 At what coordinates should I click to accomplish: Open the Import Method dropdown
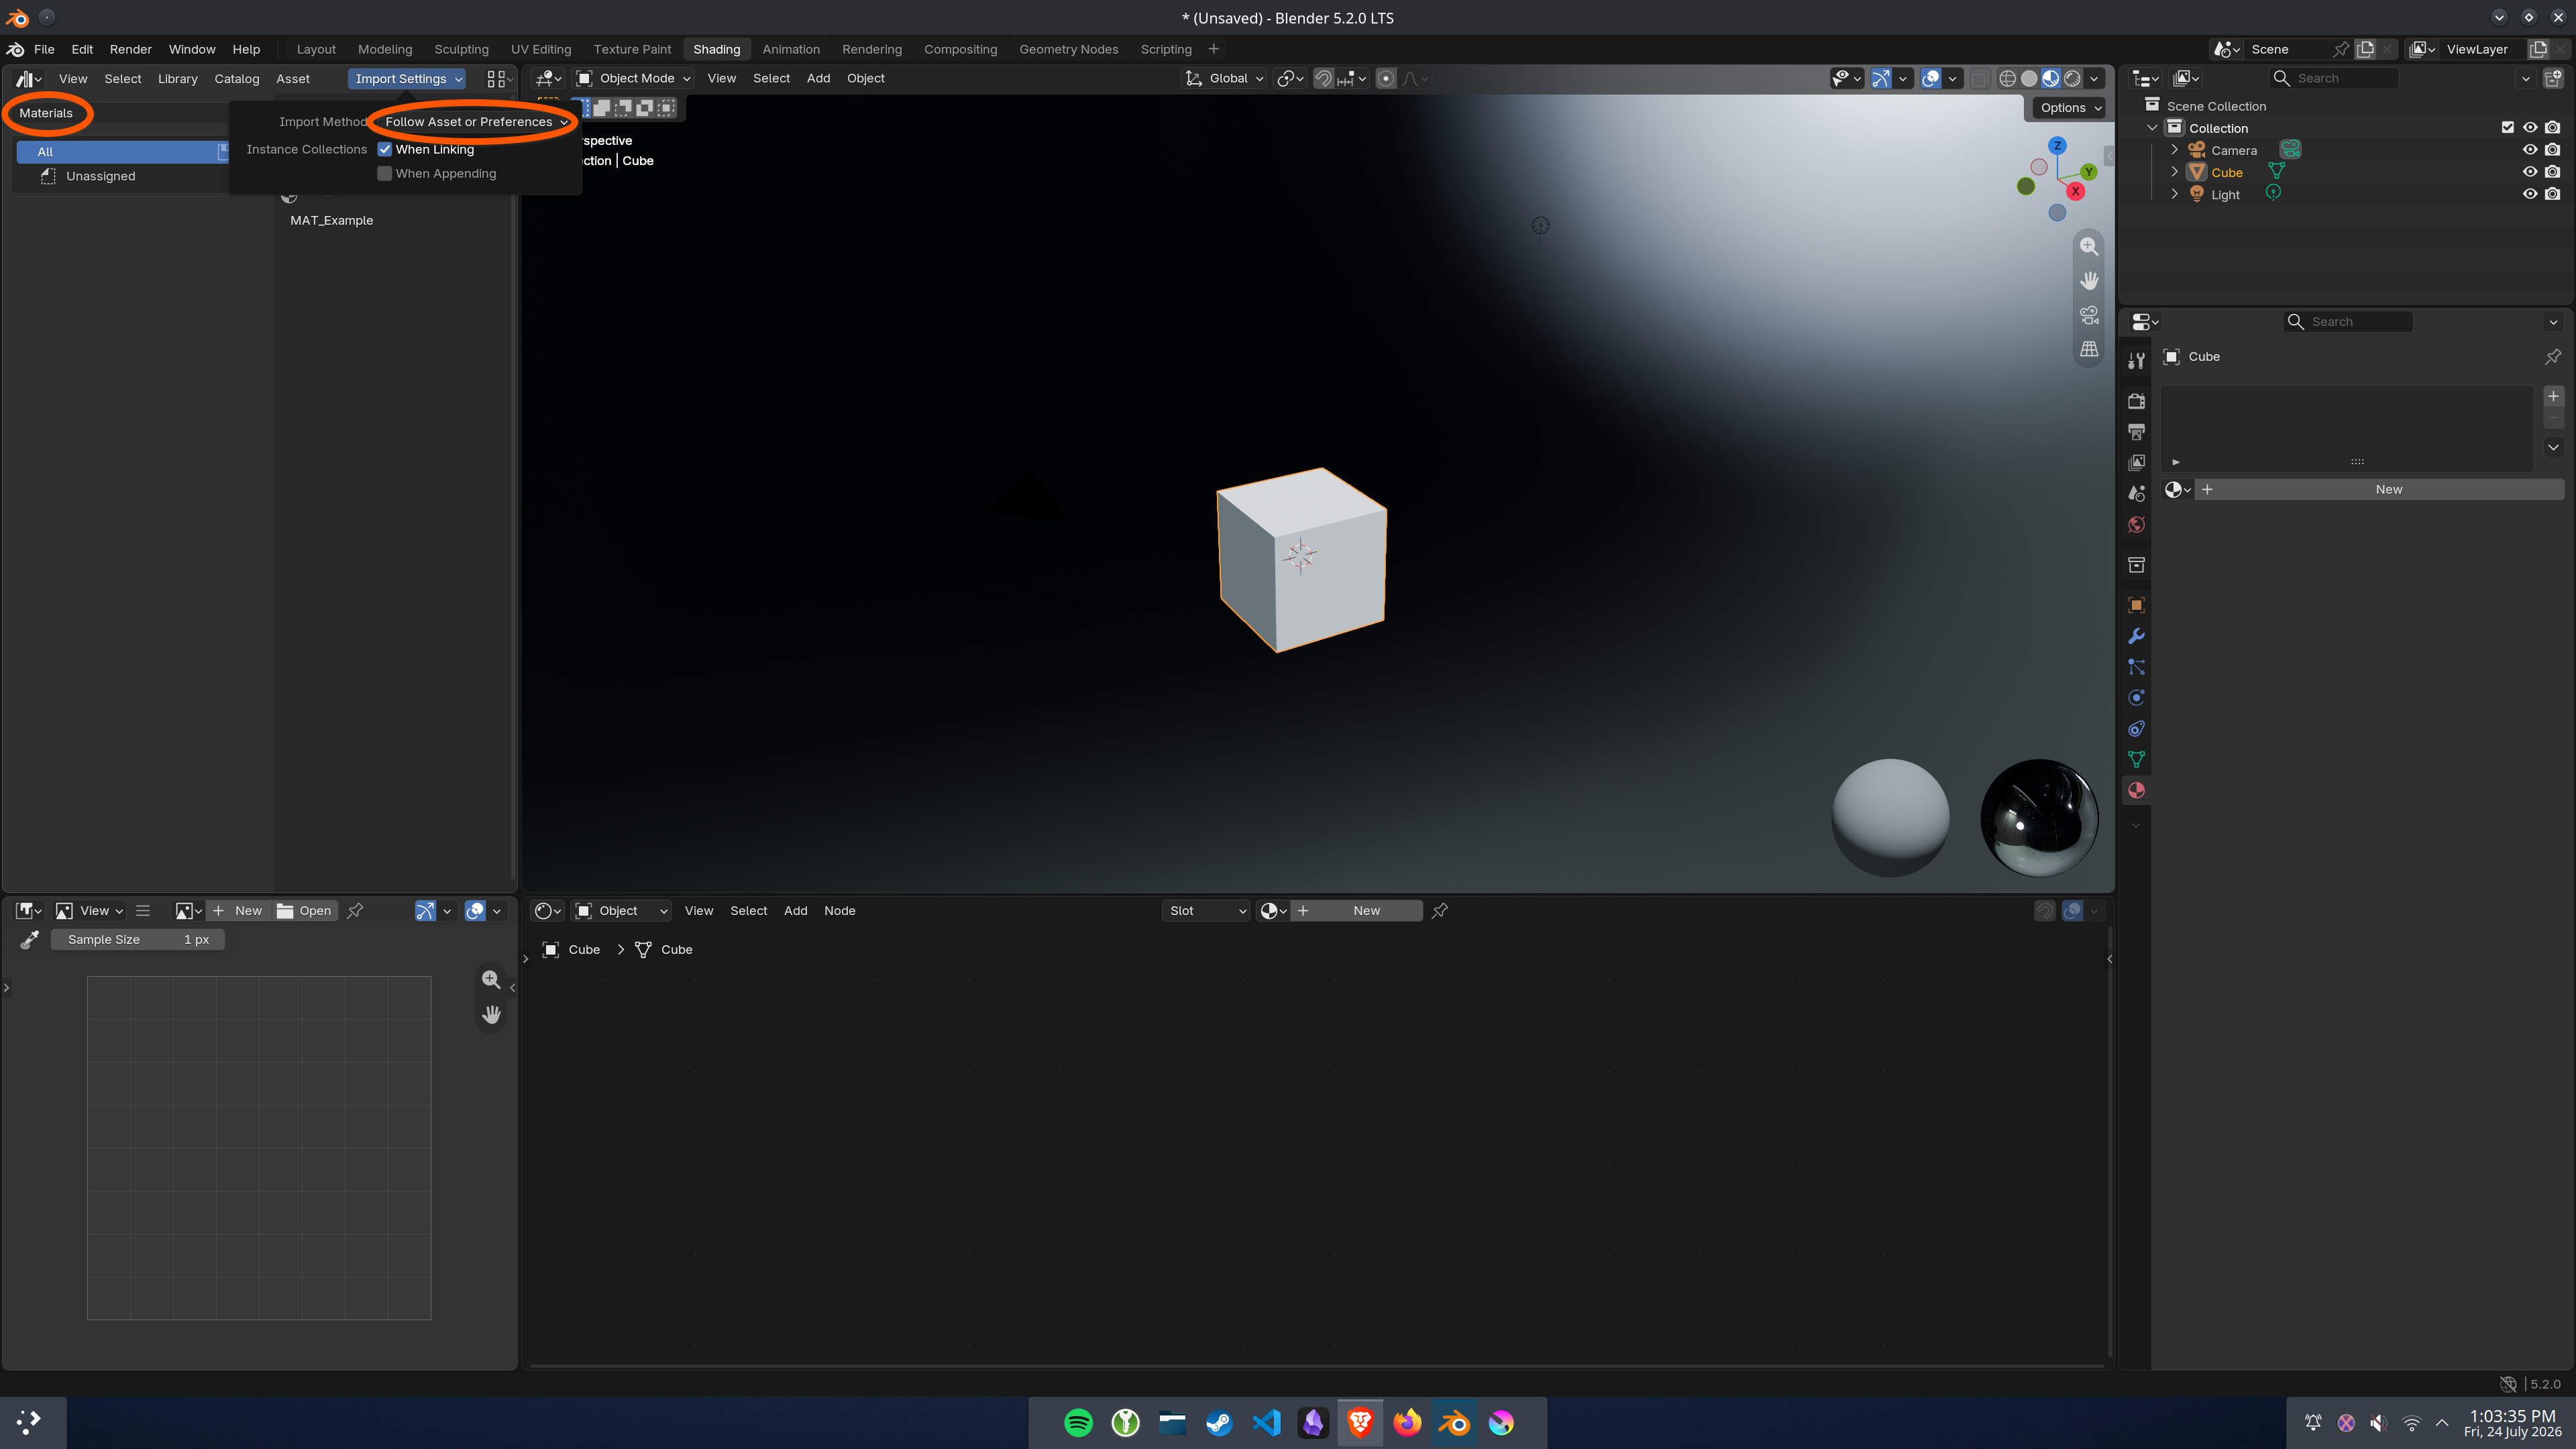pyautogui.click(x=474, y=122)
